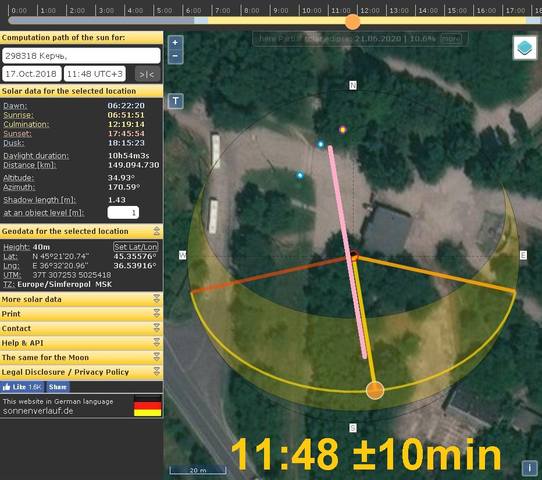The height and width of the screenshot is (480, 542).
Task: Select the decimal longitude 36.53916°
Action: [x=135, y=266]
